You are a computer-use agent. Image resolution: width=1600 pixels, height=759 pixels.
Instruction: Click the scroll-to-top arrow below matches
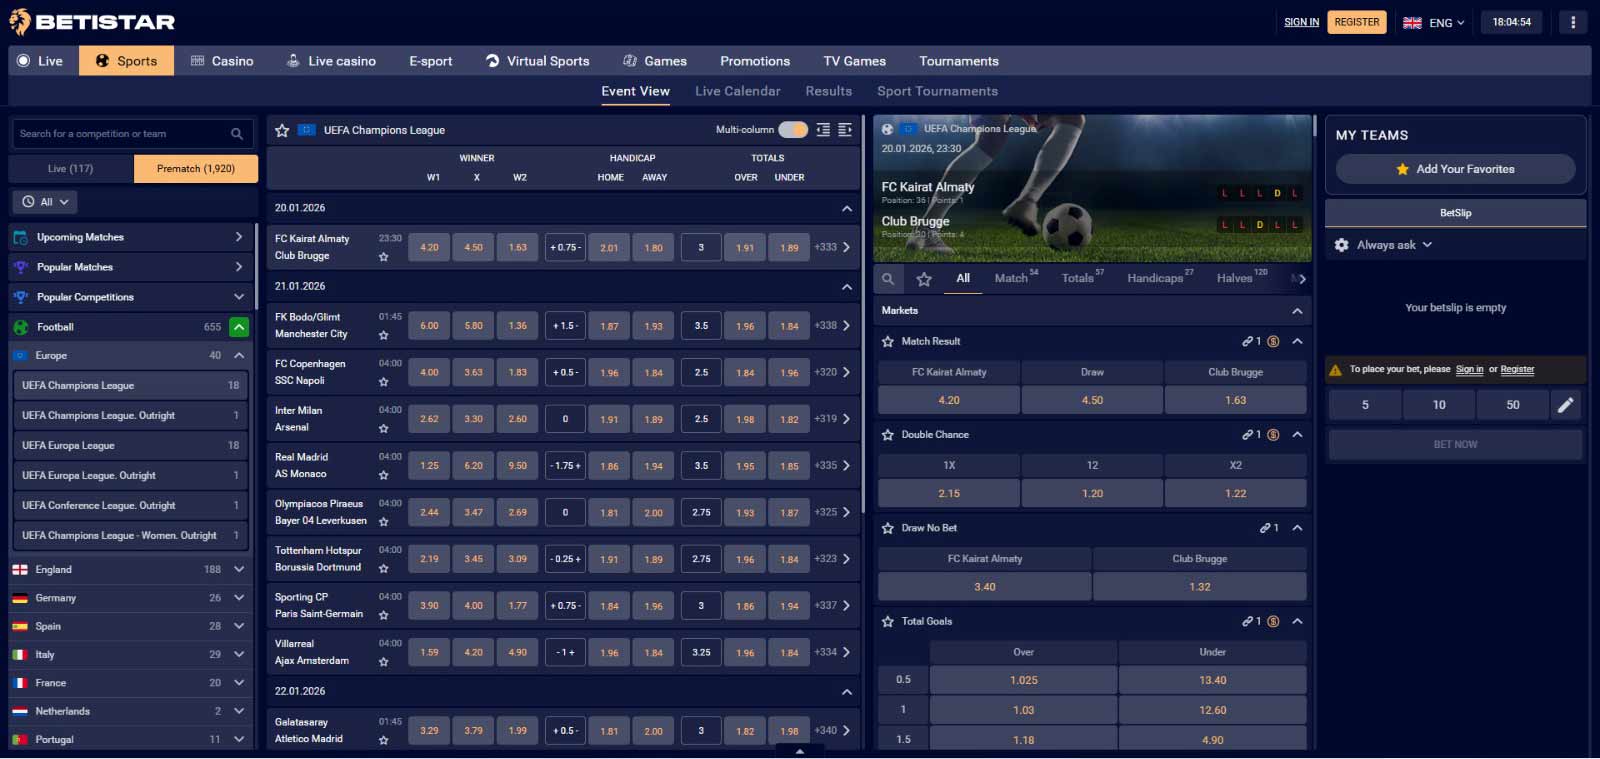click(x=800, y=752)
